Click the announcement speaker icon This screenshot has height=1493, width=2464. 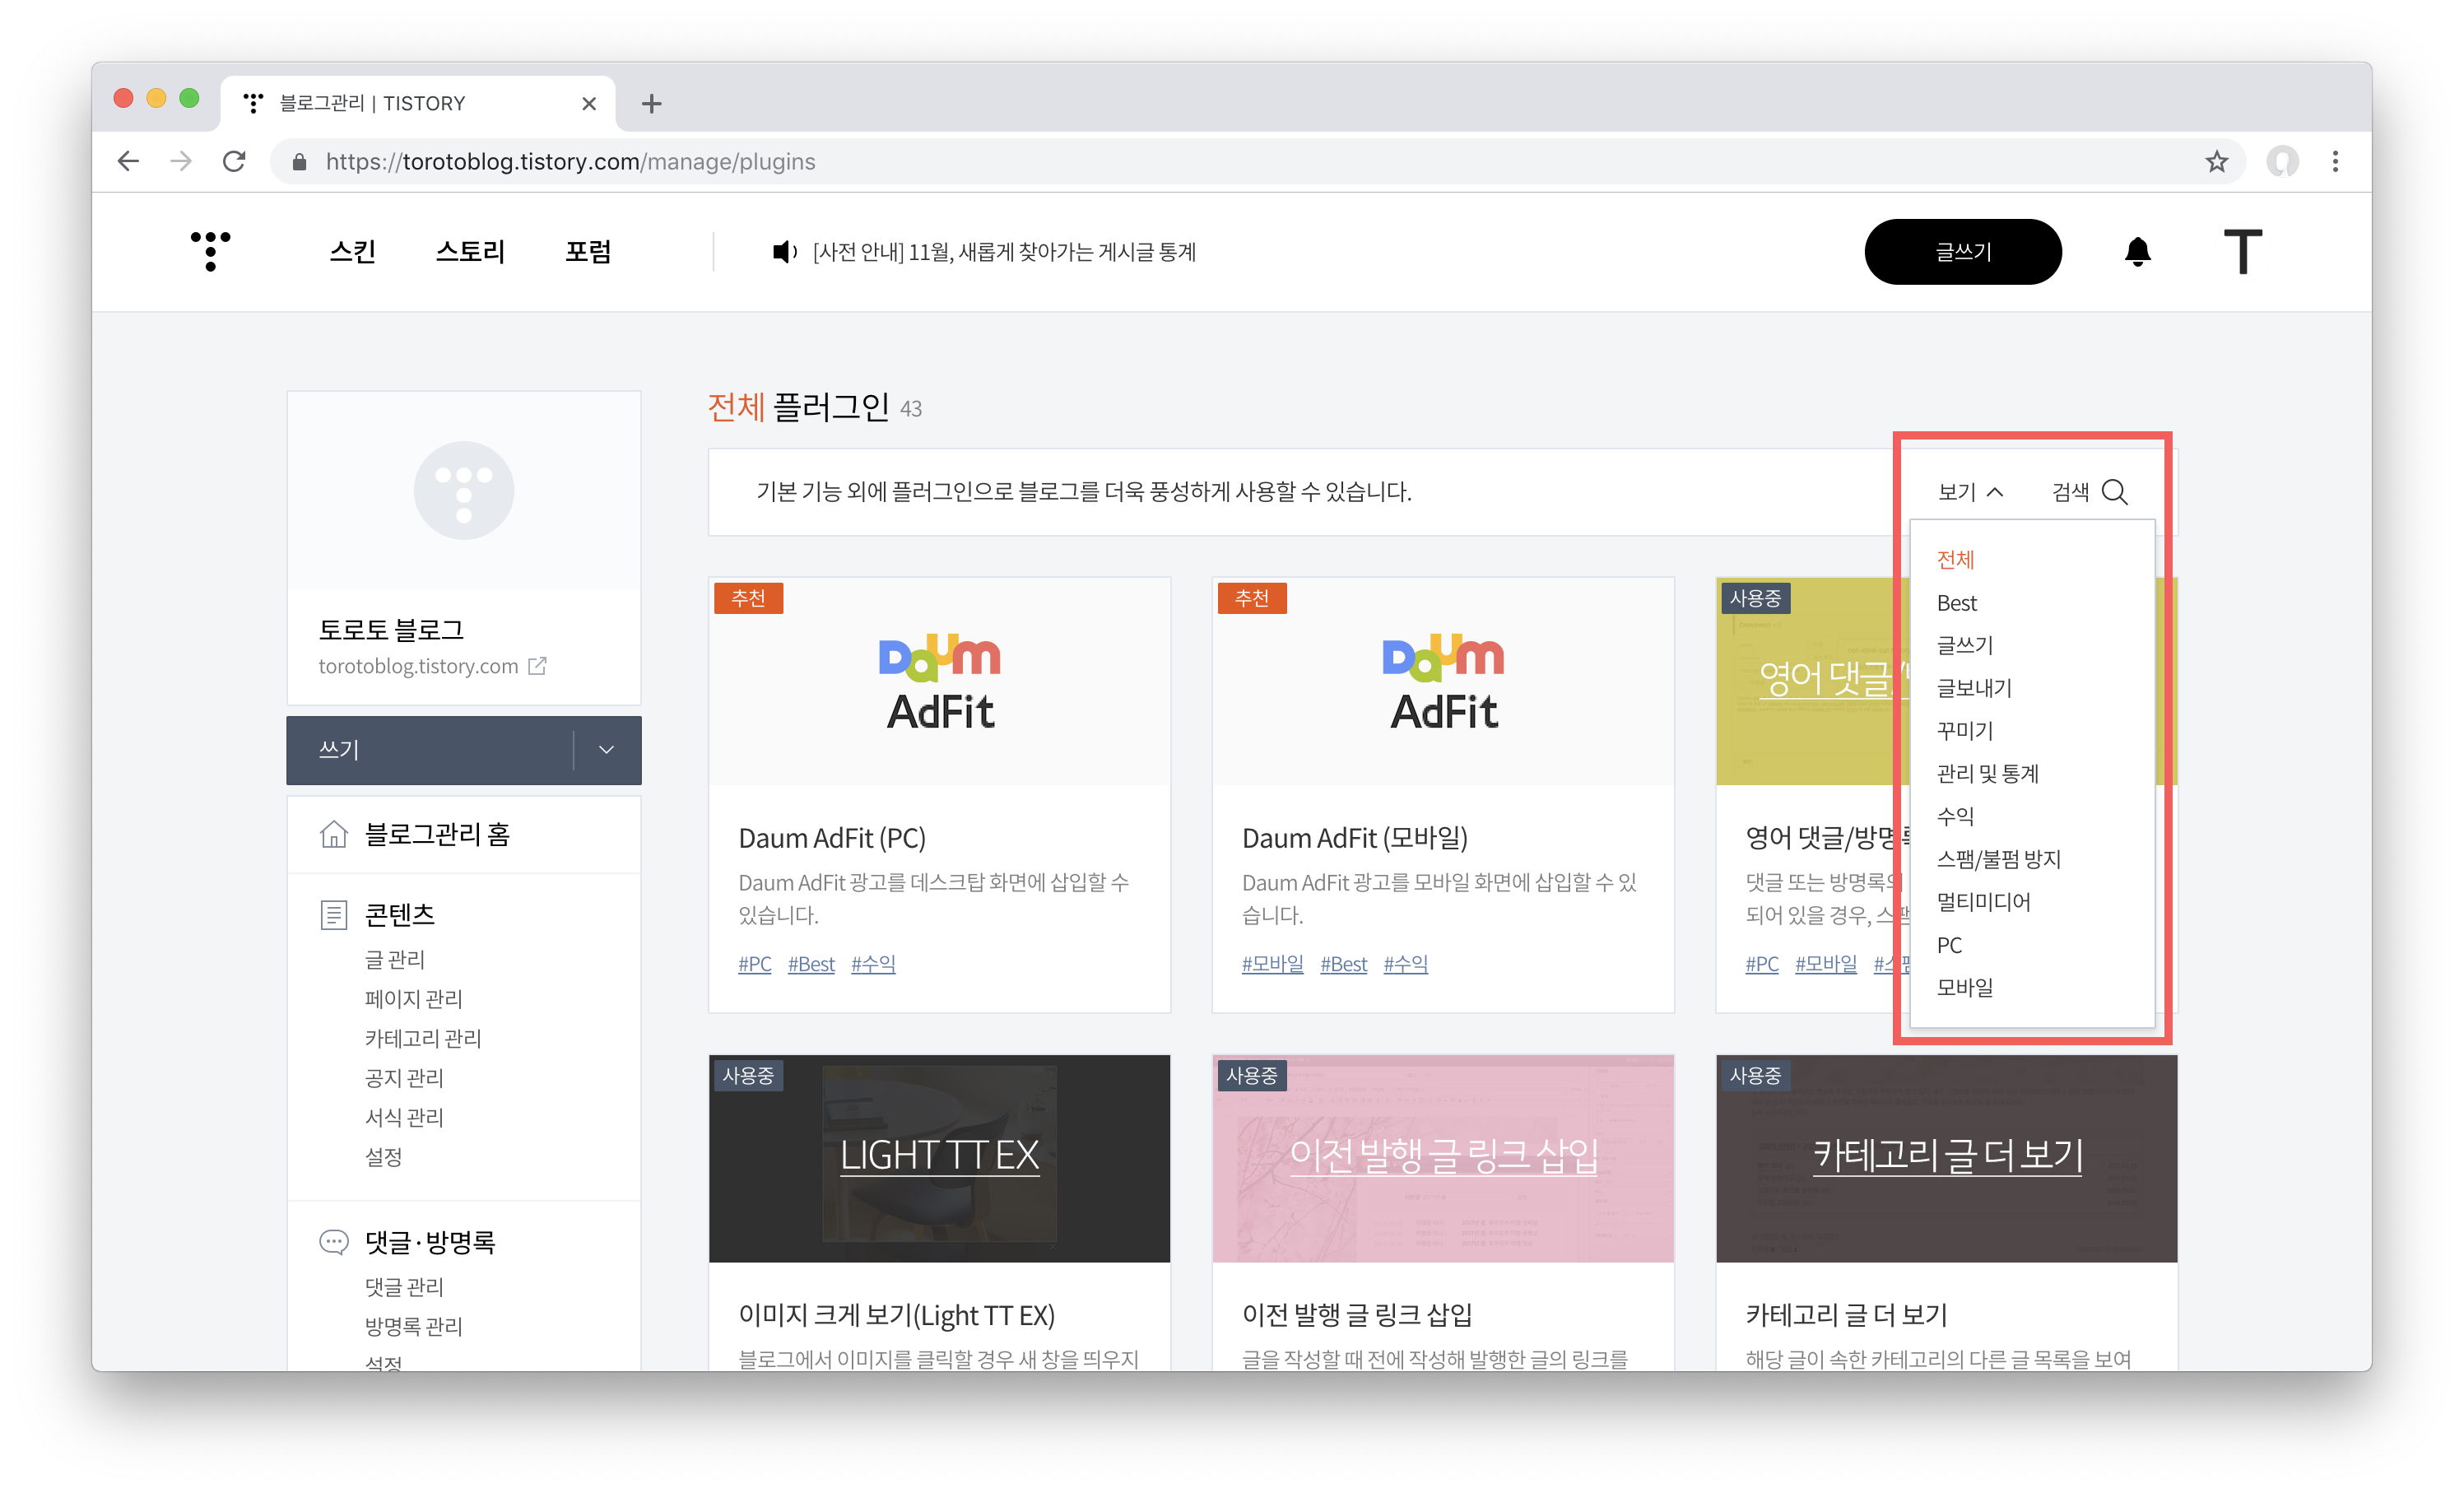[x=784, y=252]
